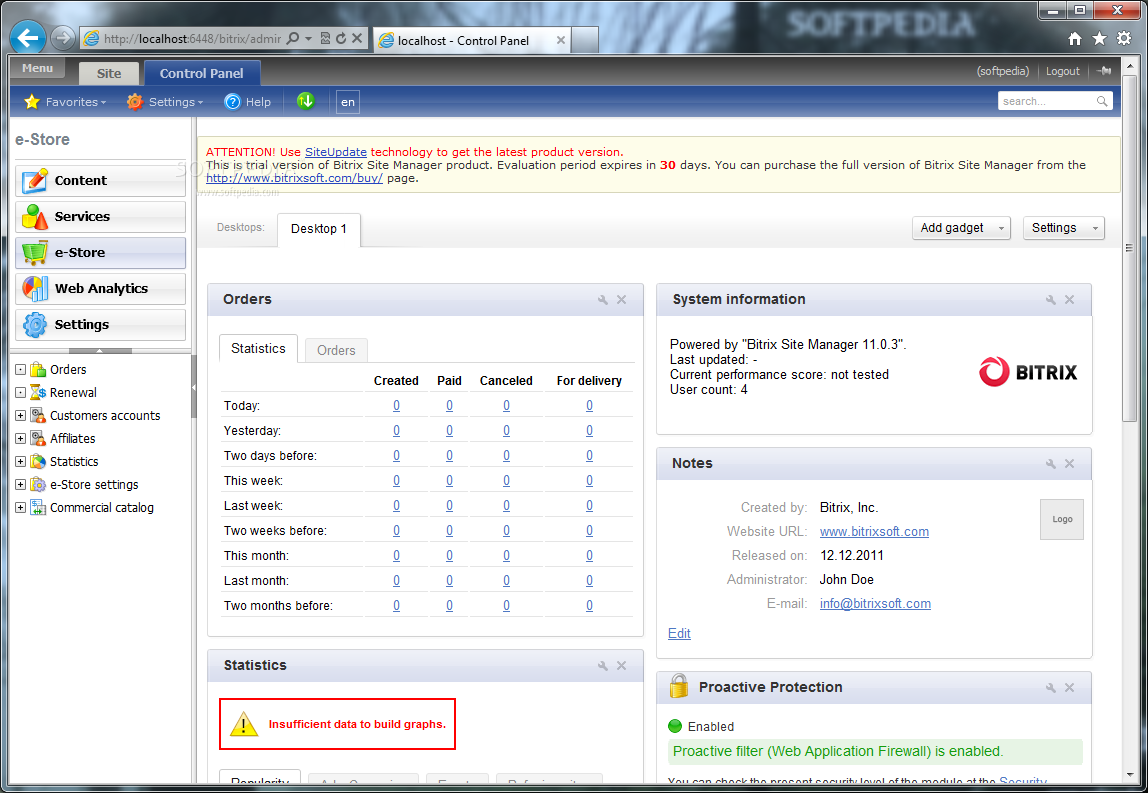Switch to the Control Panel tab
Image resolution: width=1148 pixels, height=793 pixels.
pos(201,73)
